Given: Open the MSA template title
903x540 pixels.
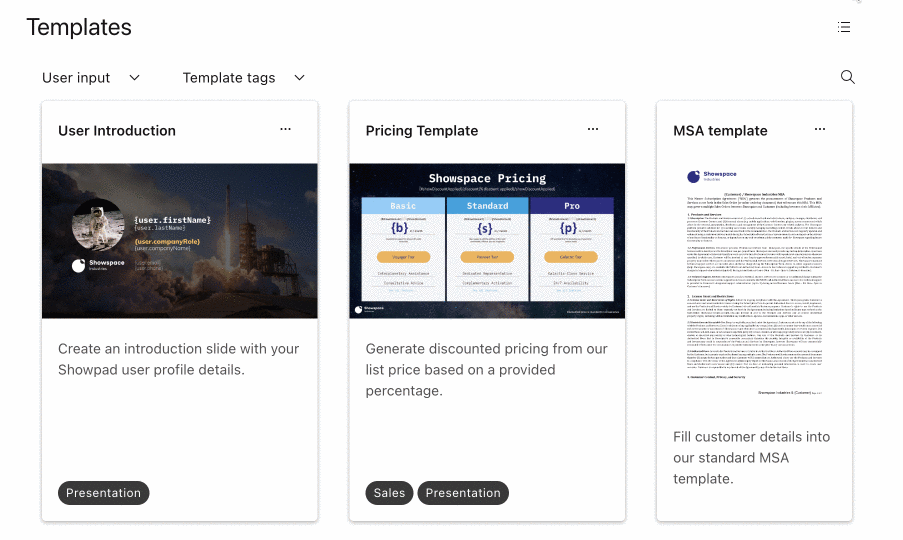Looking at the screenshot, I should point(720,131).
